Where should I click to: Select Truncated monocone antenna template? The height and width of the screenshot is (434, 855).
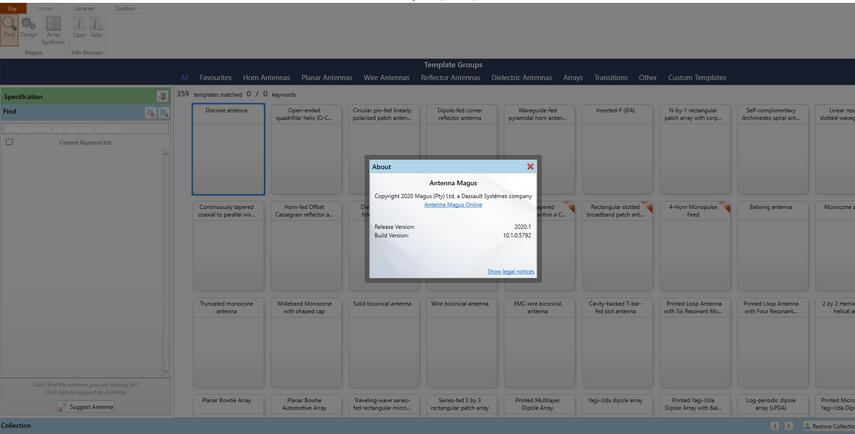click(x=228, y=342)
